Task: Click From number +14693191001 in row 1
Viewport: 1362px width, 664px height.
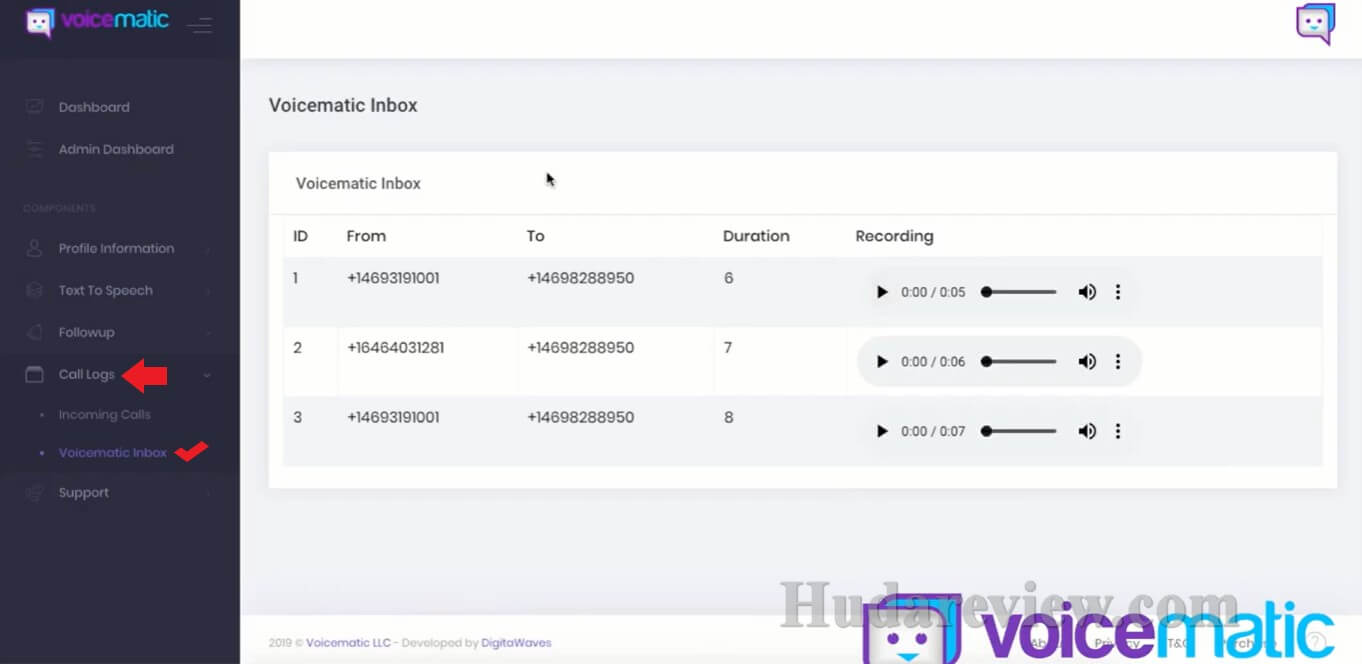Action: click(393, 278)
